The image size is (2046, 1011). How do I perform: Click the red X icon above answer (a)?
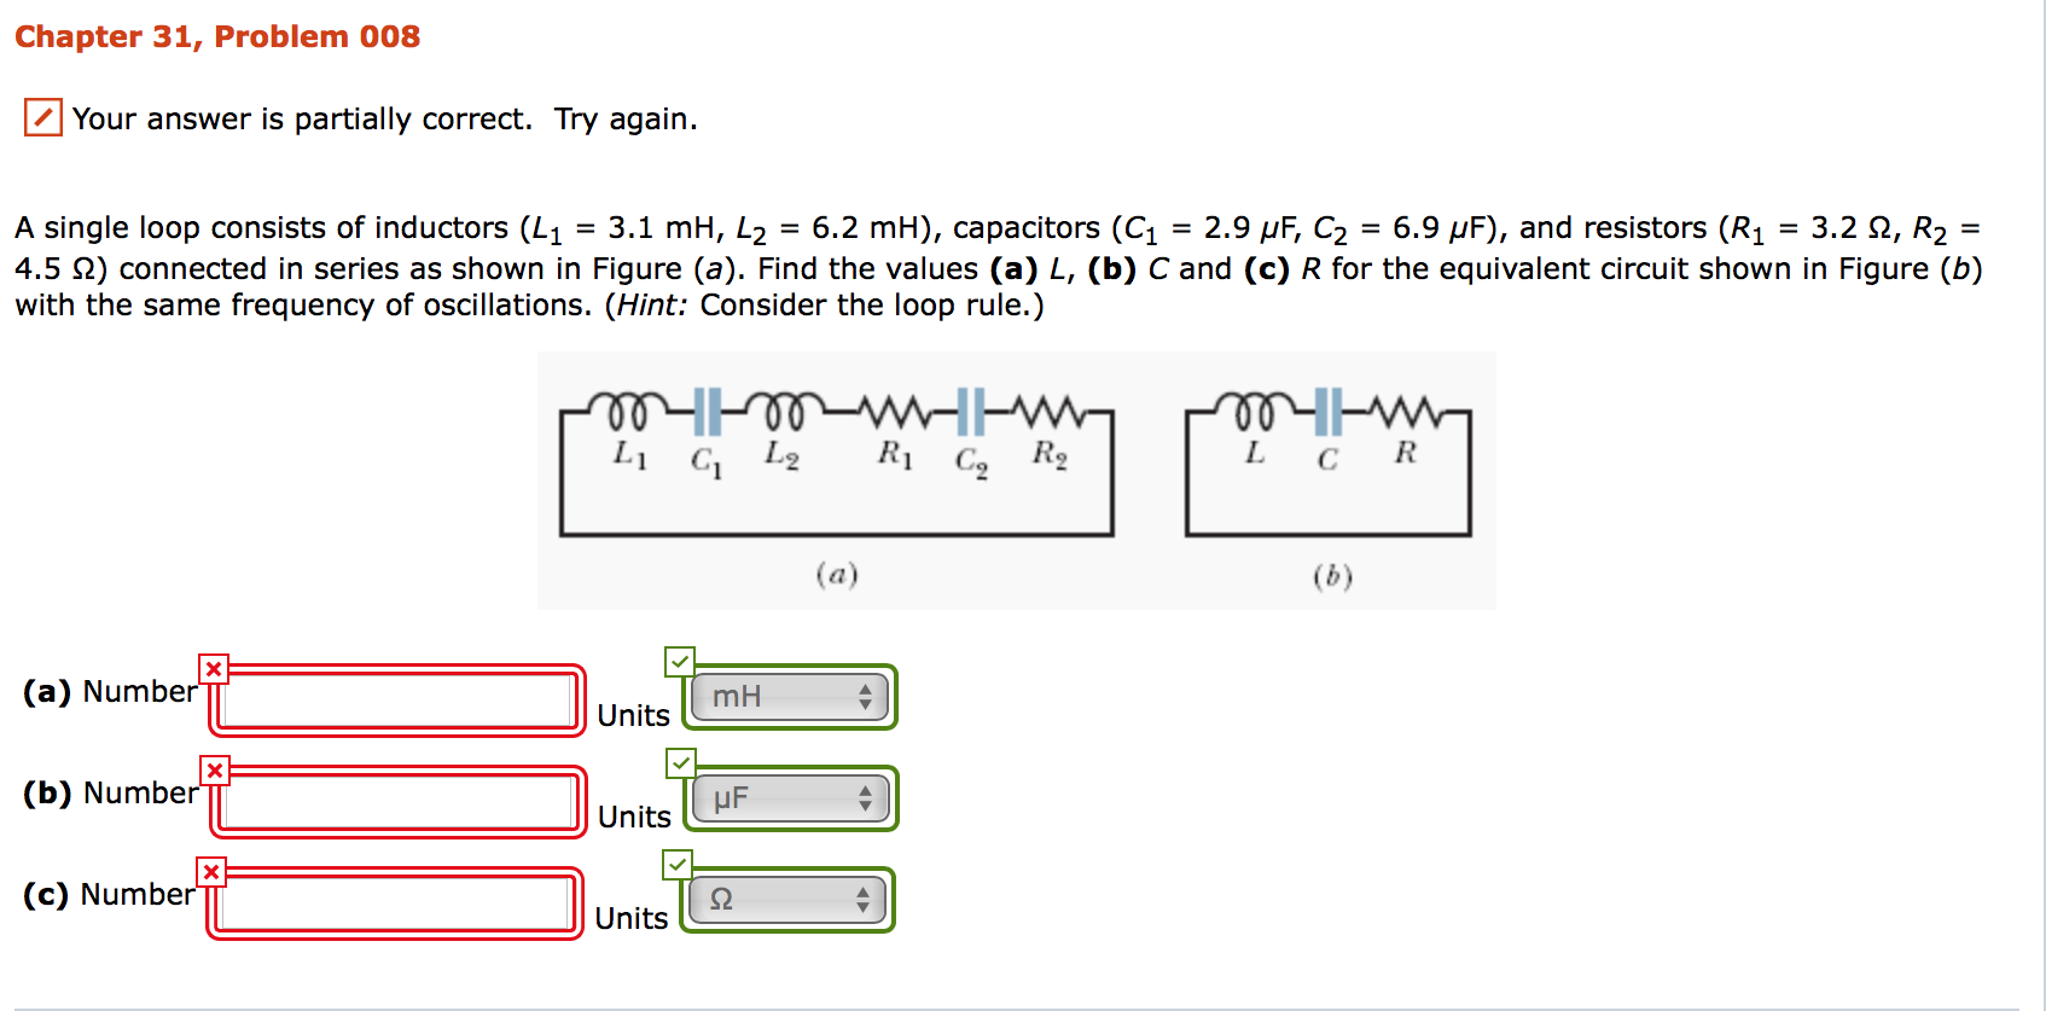coord(213,667)
